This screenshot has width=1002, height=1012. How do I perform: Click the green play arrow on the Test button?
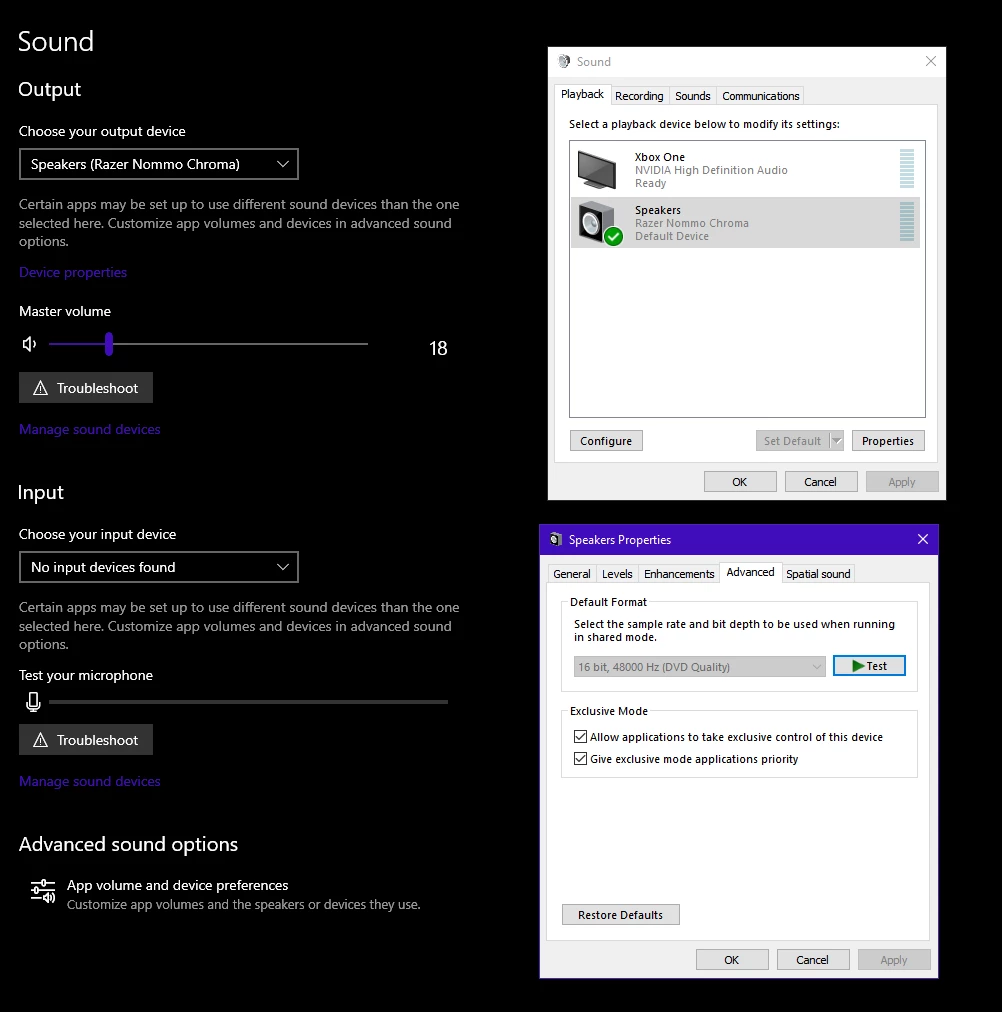[858, 666]
